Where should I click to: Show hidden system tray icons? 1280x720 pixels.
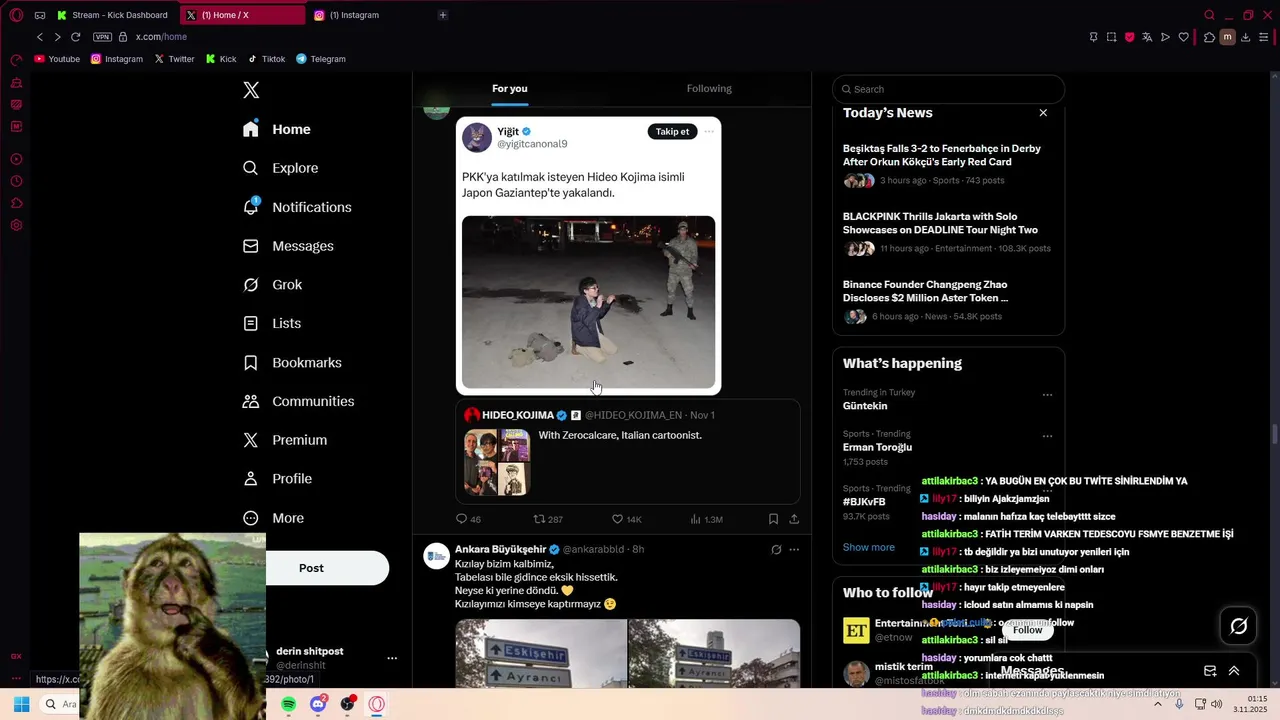[x=1158, y=704]
